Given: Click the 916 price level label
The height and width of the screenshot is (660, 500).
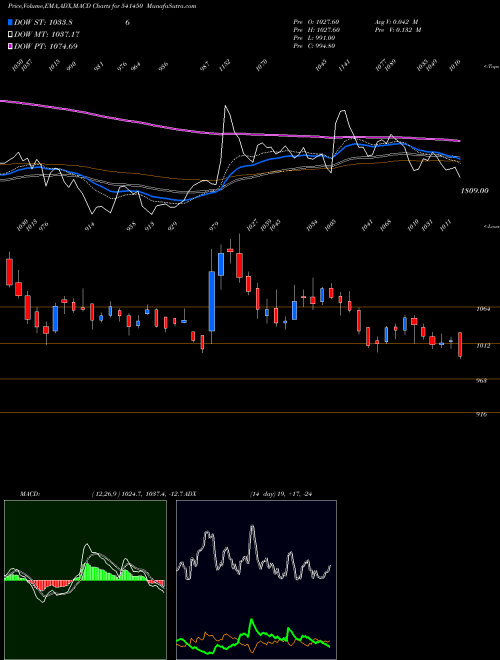Looking at the screenshot, I should tap(482, 415).
